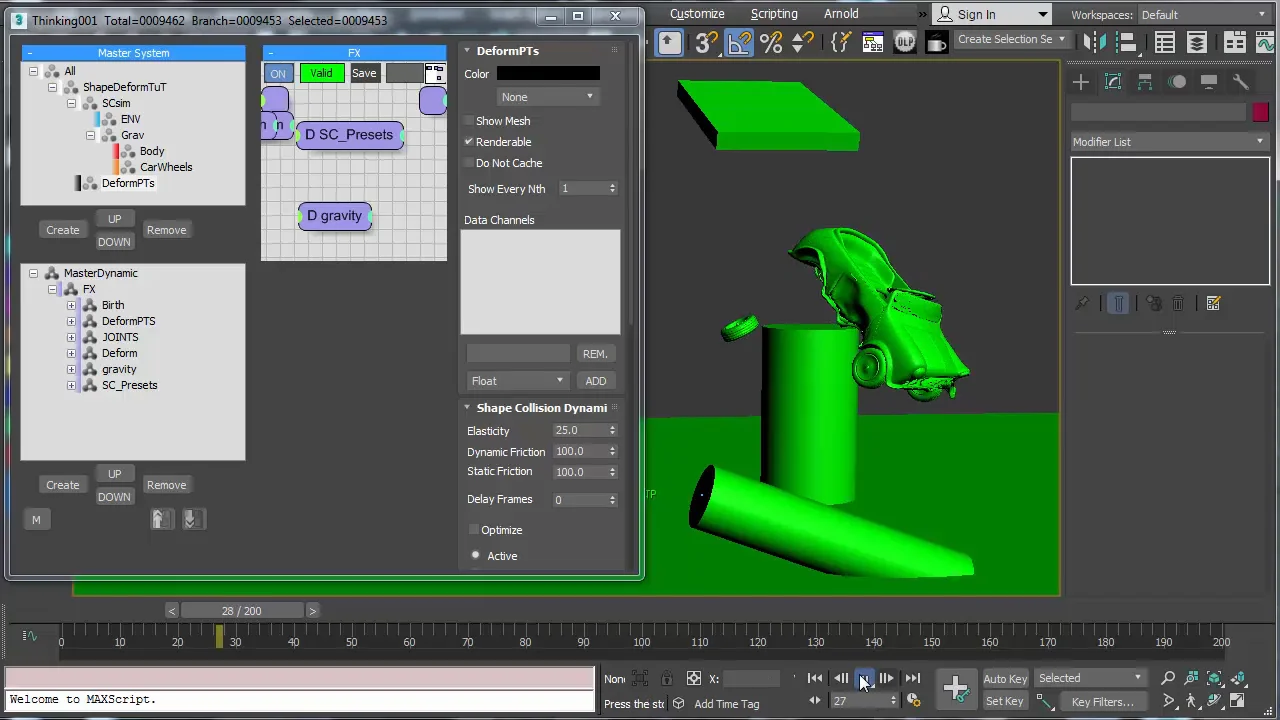Go to the start frame
The image size is (1280, 720).
point(815,678)
